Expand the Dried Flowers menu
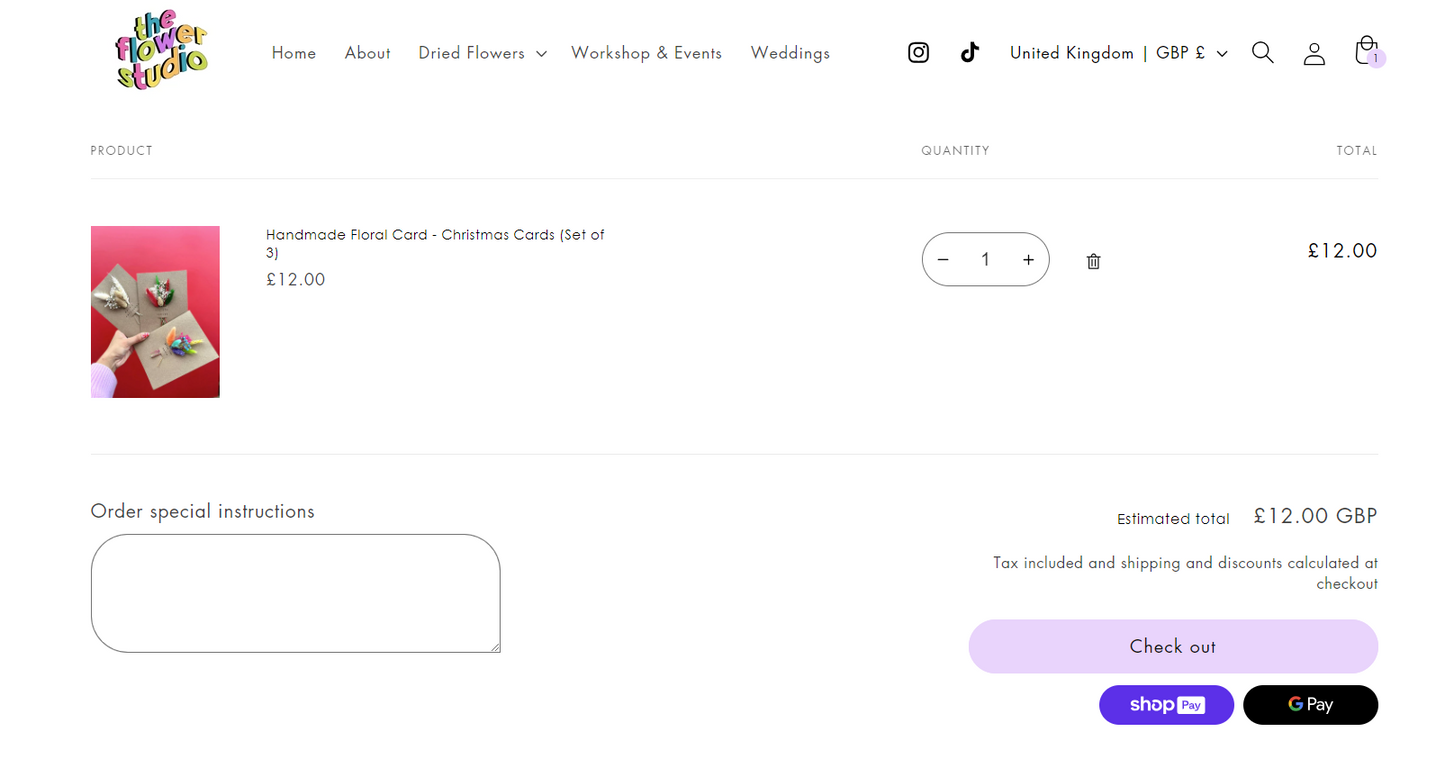1445x759 pixels. [x=482, y=53]
